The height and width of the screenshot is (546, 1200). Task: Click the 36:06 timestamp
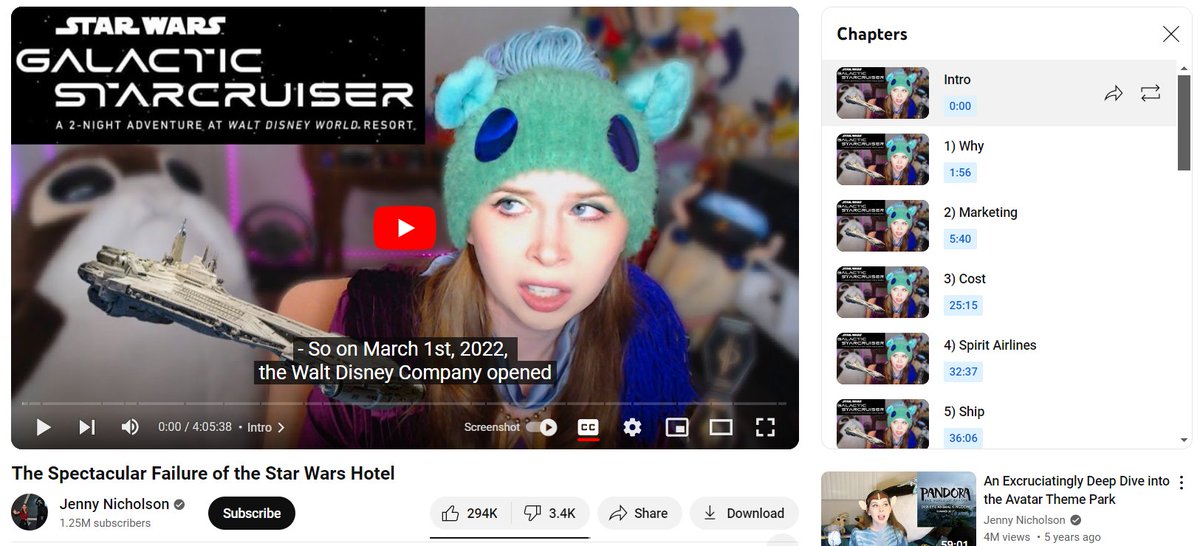[963, 438]
